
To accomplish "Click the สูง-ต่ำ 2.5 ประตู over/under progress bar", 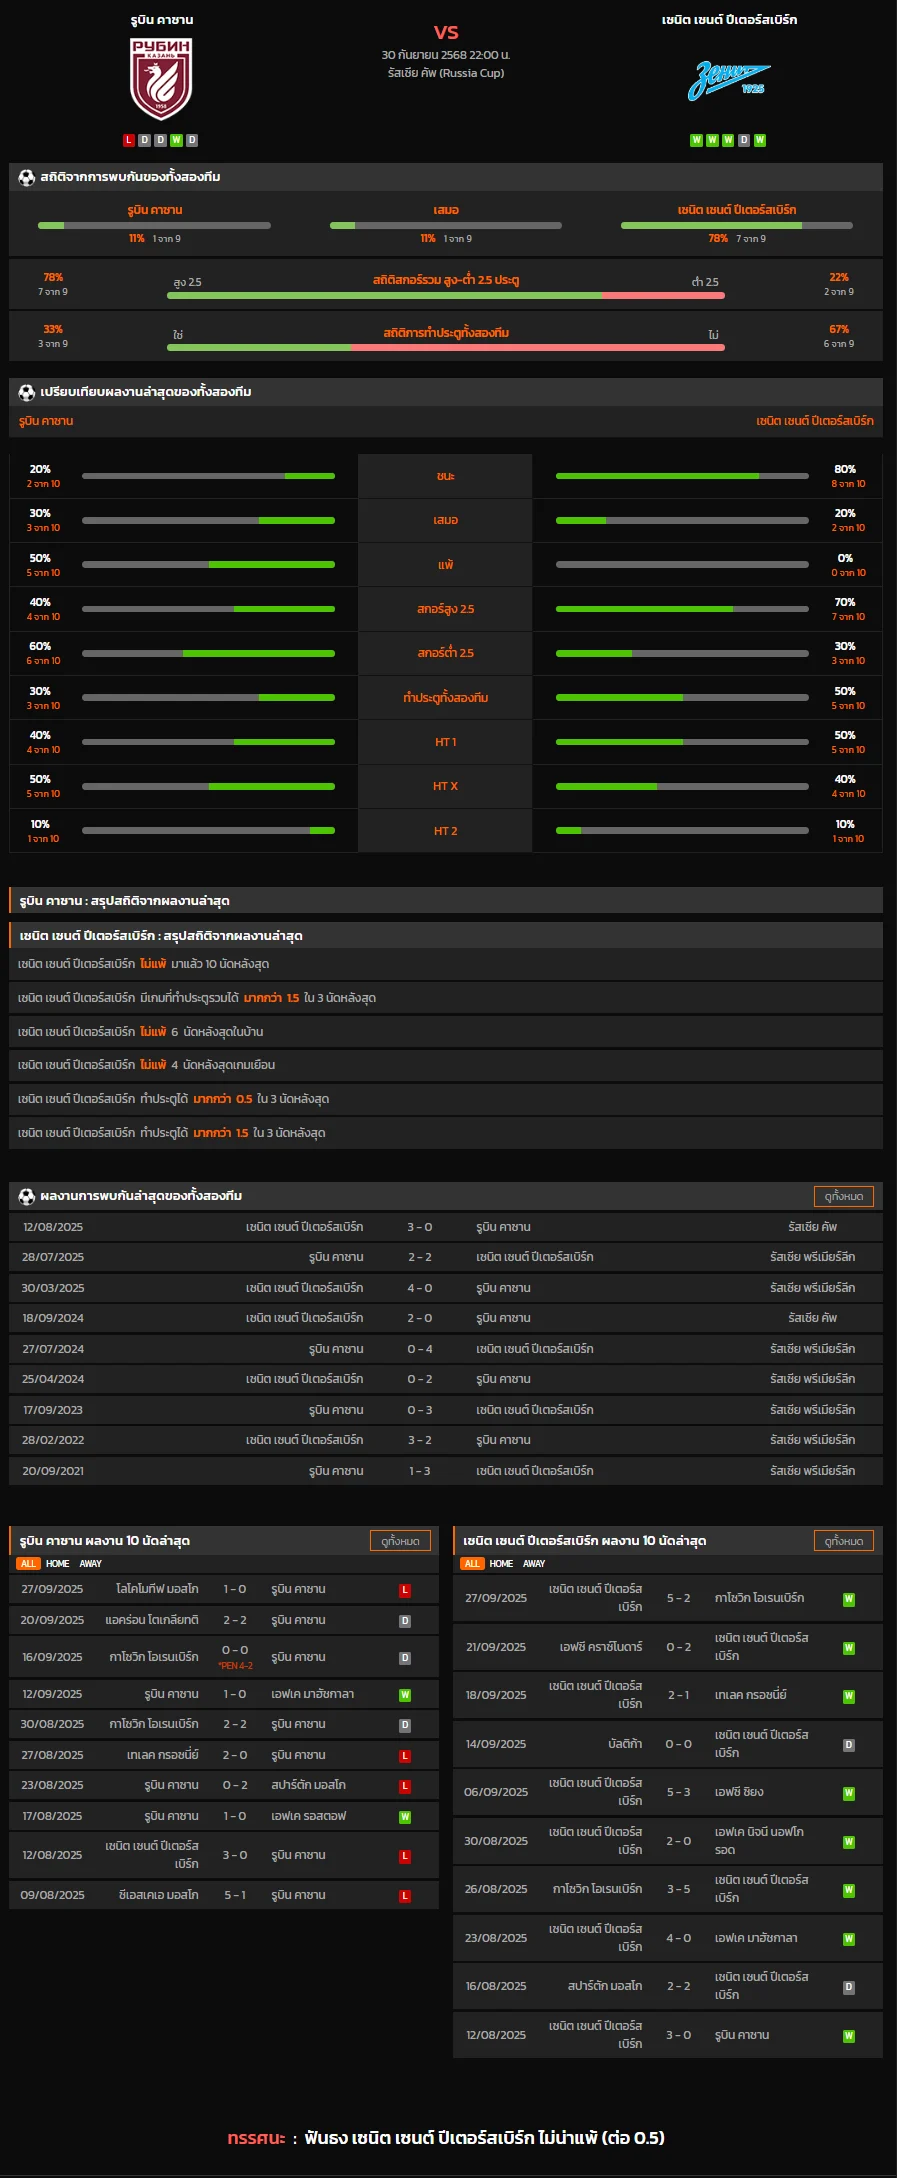I will (446, 296).
